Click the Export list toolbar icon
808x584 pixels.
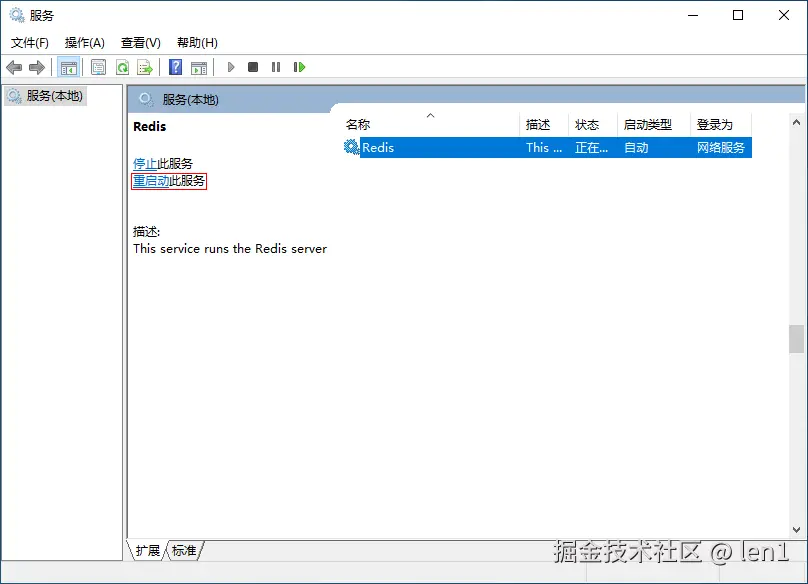[x=145, y=67]
